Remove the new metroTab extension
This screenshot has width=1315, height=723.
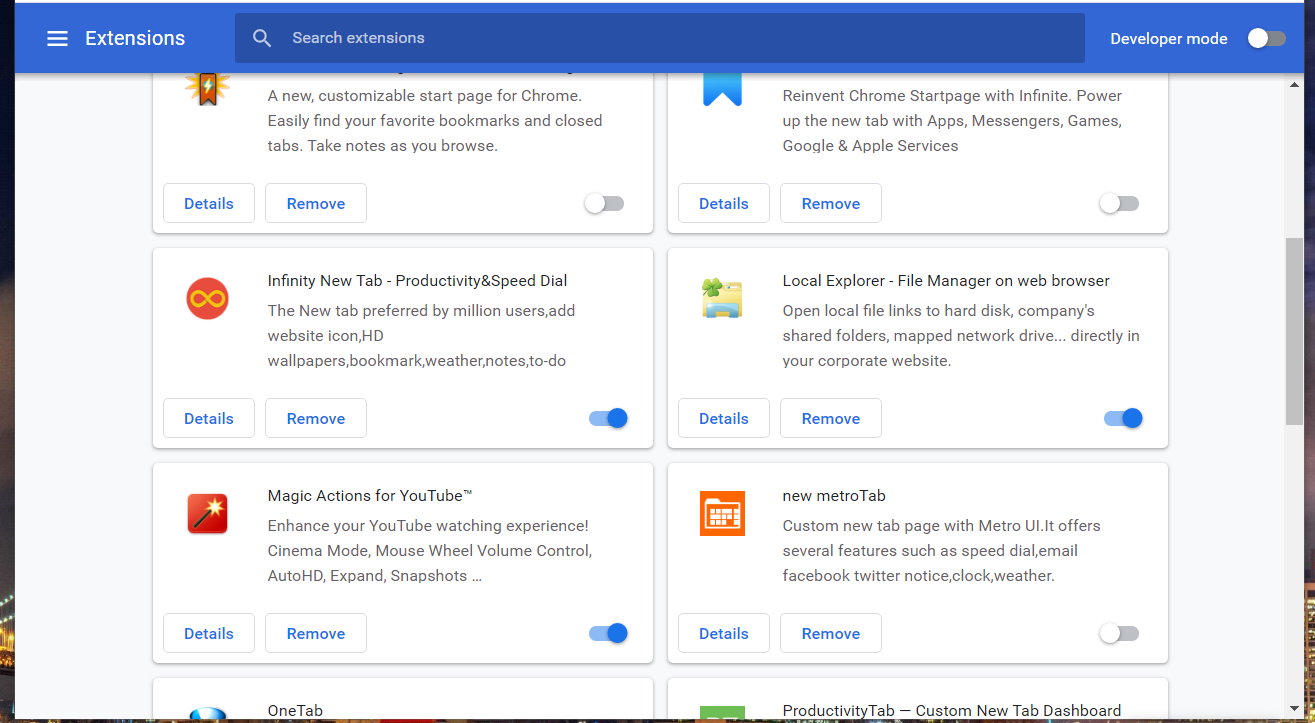tap(831, 633)
